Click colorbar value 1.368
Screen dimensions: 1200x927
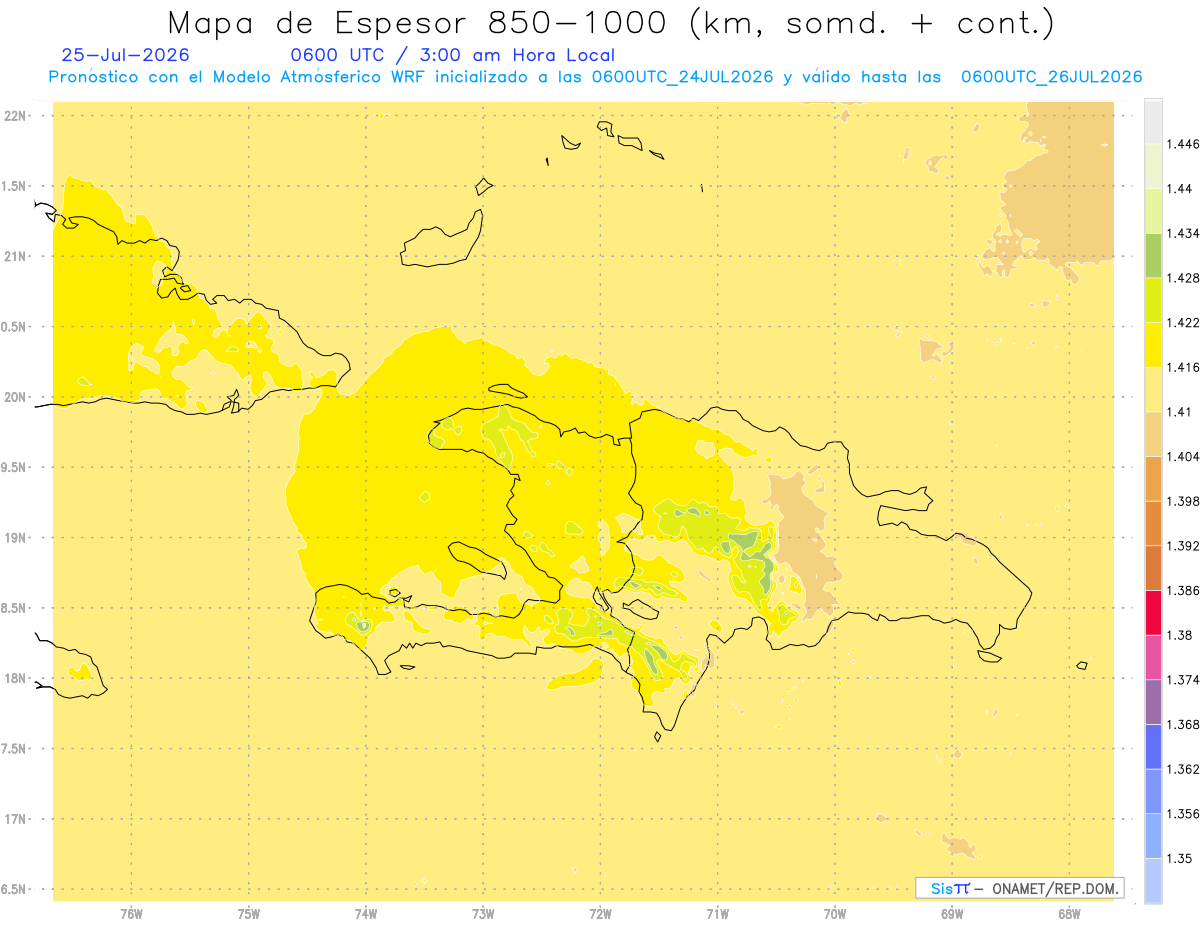pyautogui.click(x=1183, y=724)
